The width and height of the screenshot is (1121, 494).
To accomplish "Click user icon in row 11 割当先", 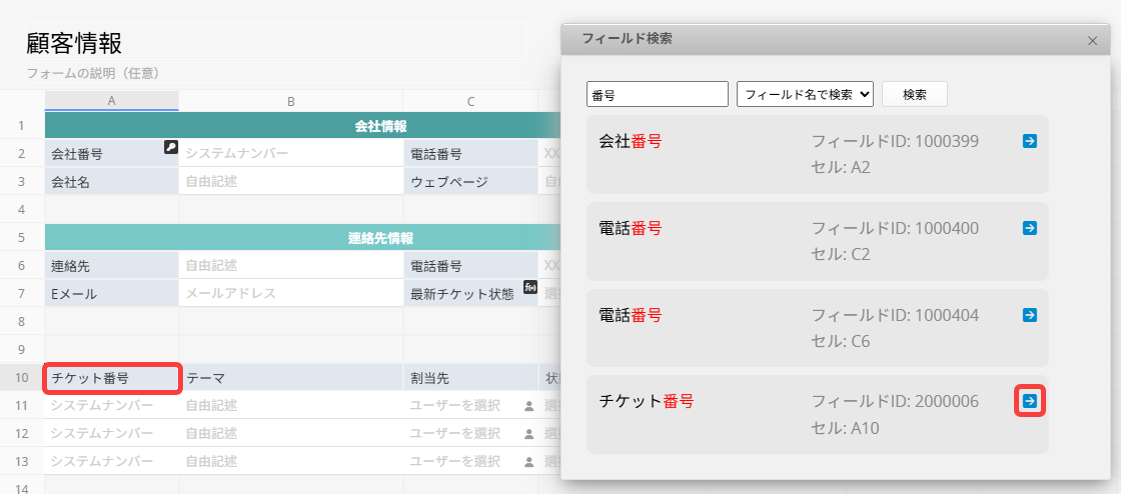I will [x=529, y=406].
